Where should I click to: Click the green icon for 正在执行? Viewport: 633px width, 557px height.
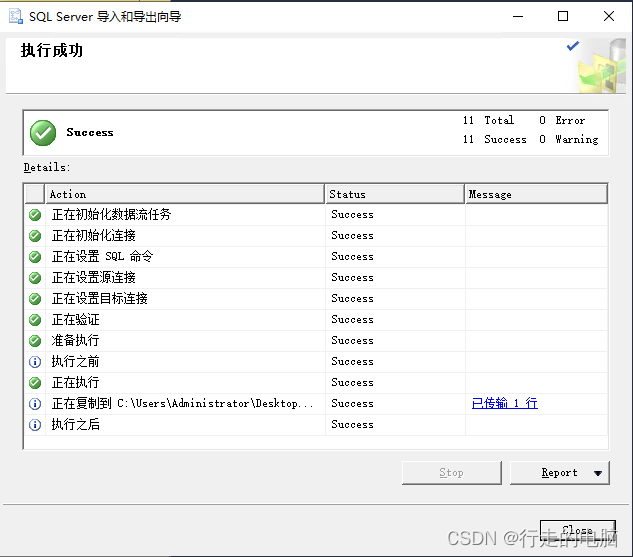[x=35, y=383]
